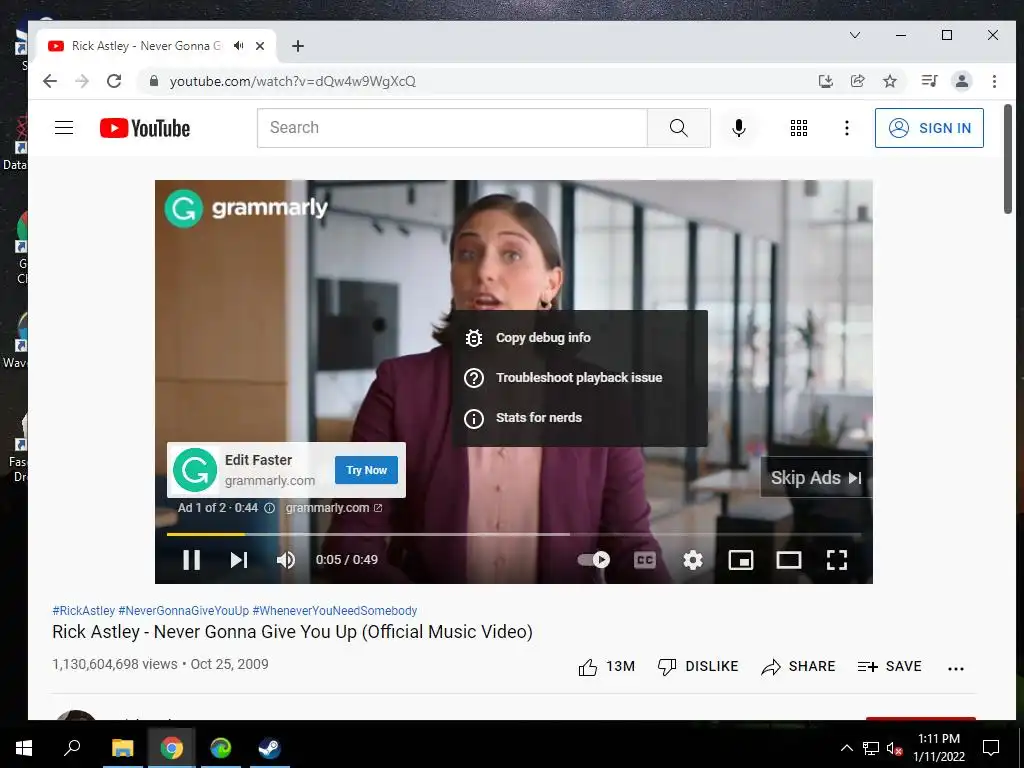Image resolution: width=1024 pixels, height=768 pixels.
Task: Click the magnifier search button
Action: [x=679, y=128]
